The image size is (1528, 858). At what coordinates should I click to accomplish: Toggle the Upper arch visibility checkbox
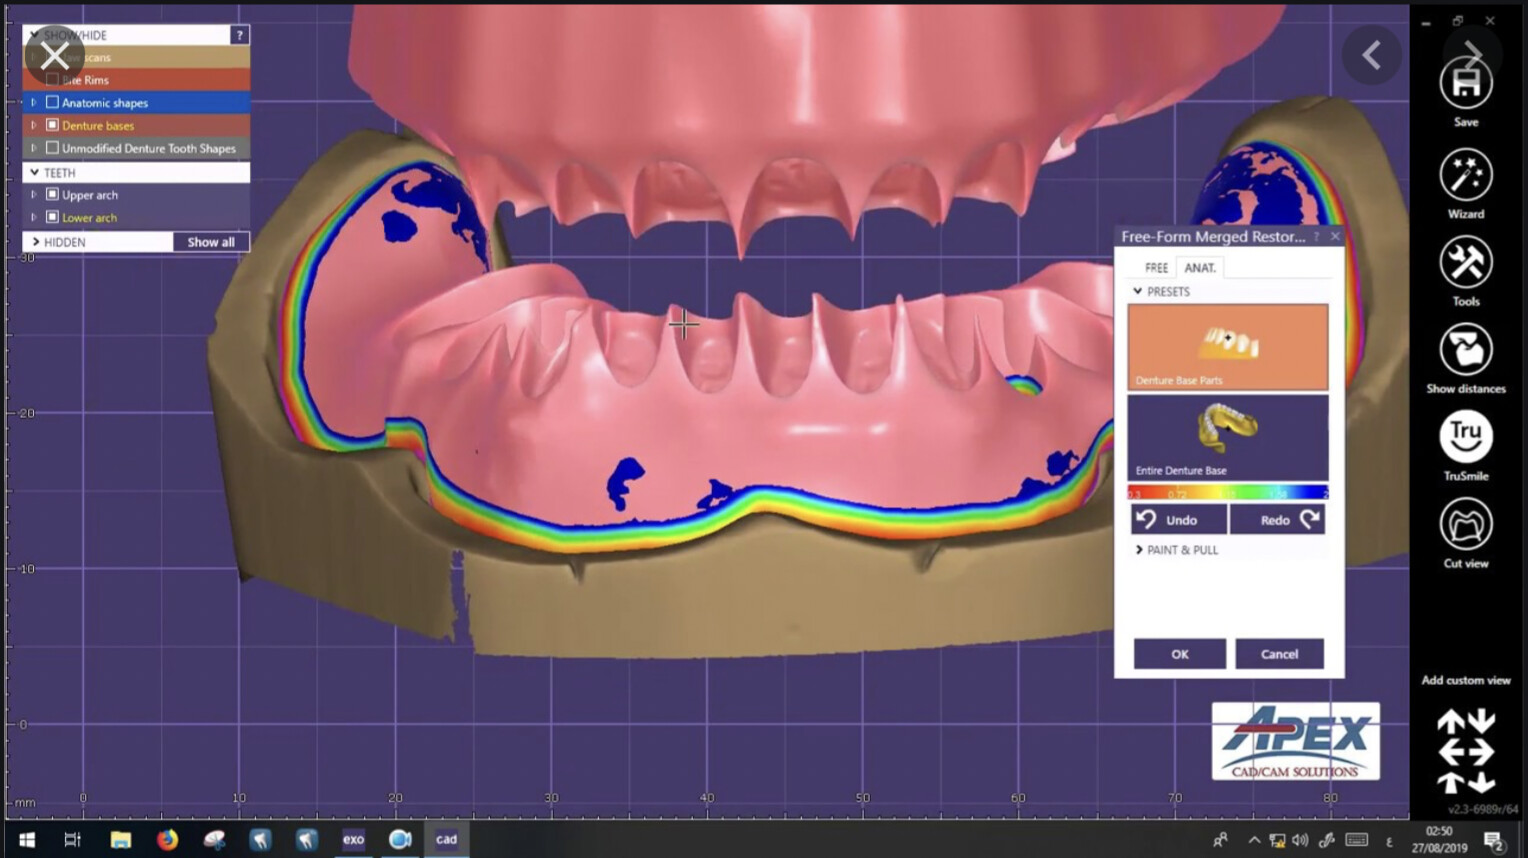(53, 195)
